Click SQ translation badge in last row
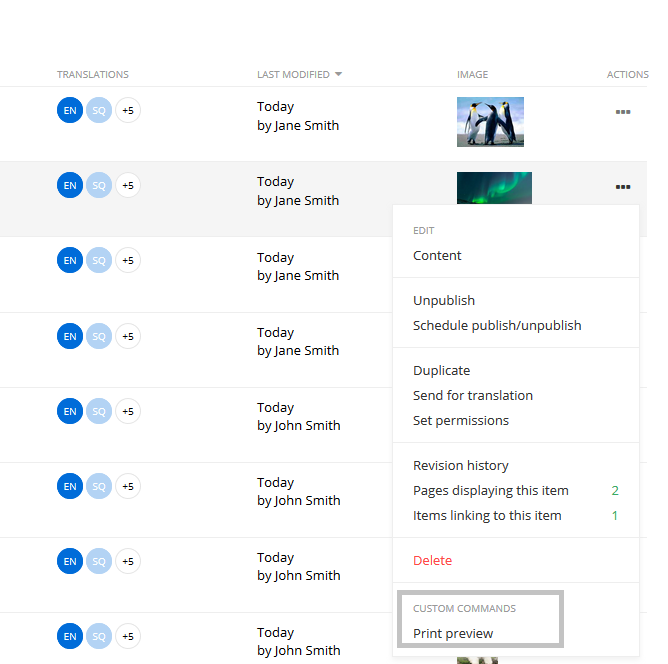This screenshot has height=664, width=668. 99,636
